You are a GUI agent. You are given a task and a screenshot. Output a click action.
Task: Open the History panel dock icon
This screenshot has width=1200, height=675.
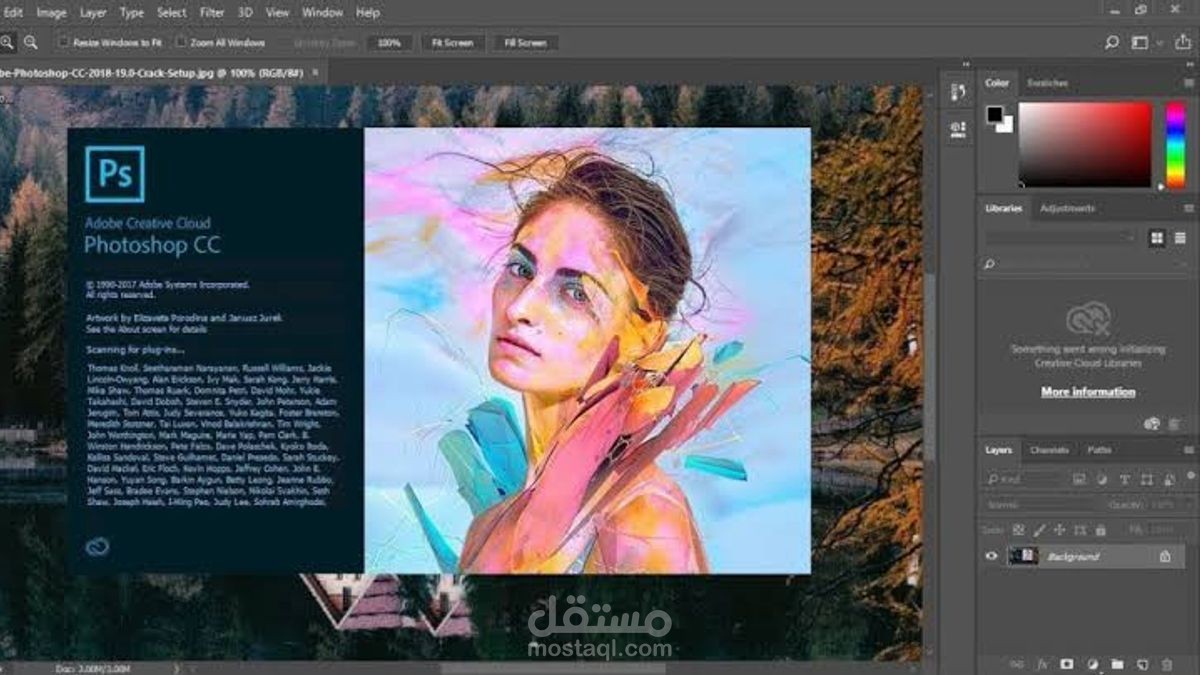pyautogui.click(x=958, y=92)
